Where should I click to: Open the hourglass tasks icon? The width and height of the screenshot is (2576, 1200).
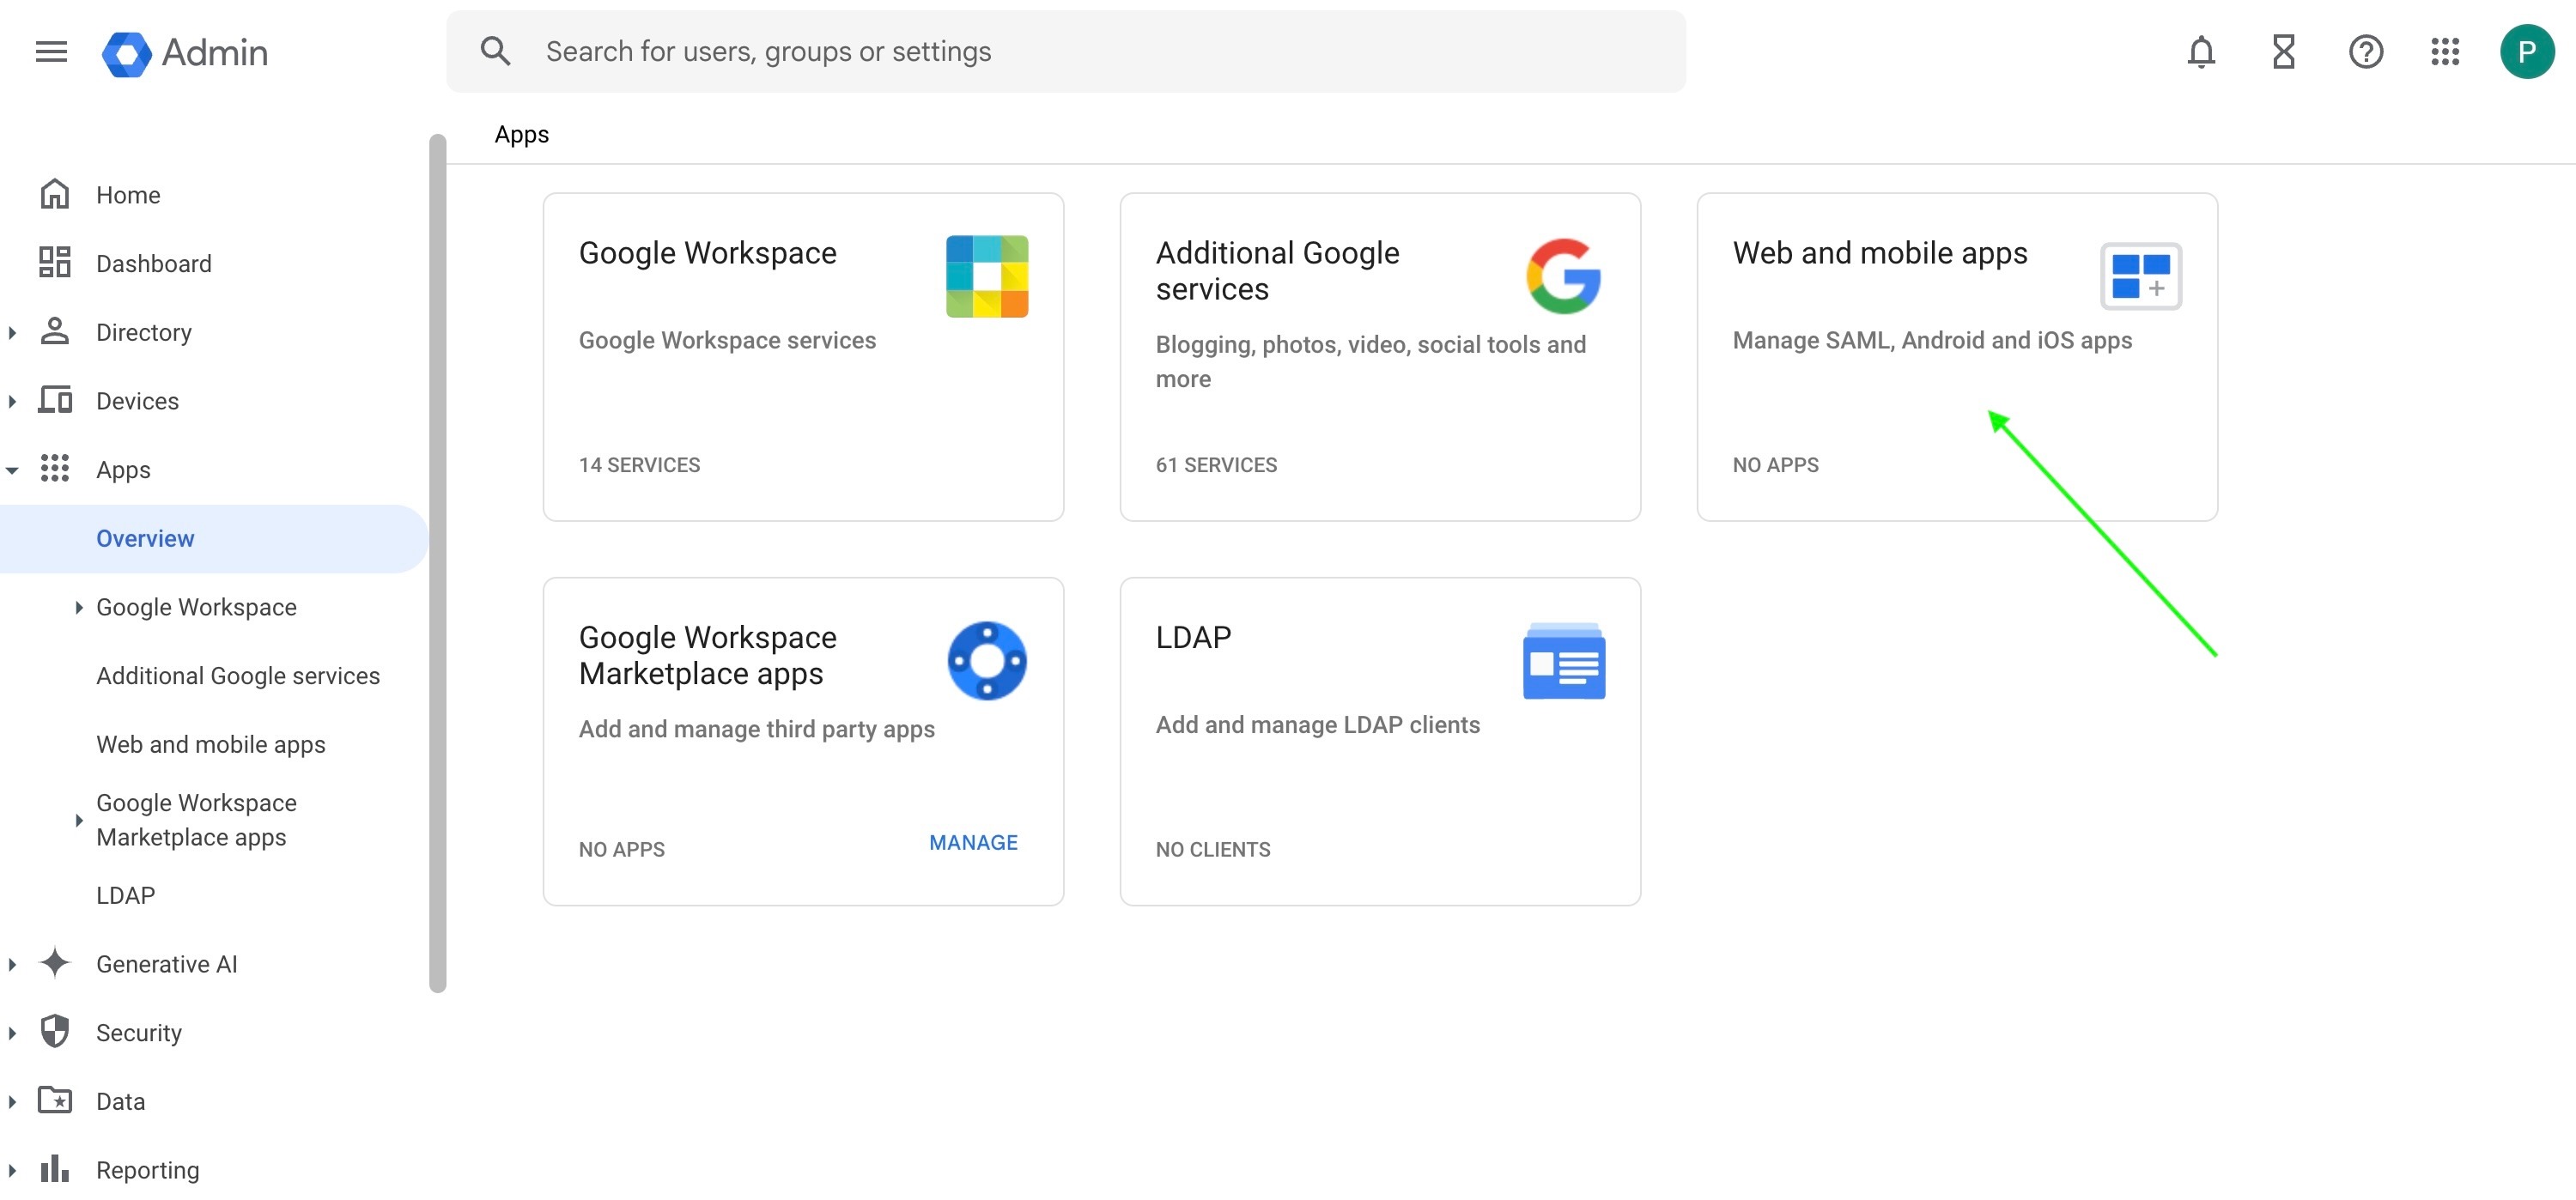2283,51
